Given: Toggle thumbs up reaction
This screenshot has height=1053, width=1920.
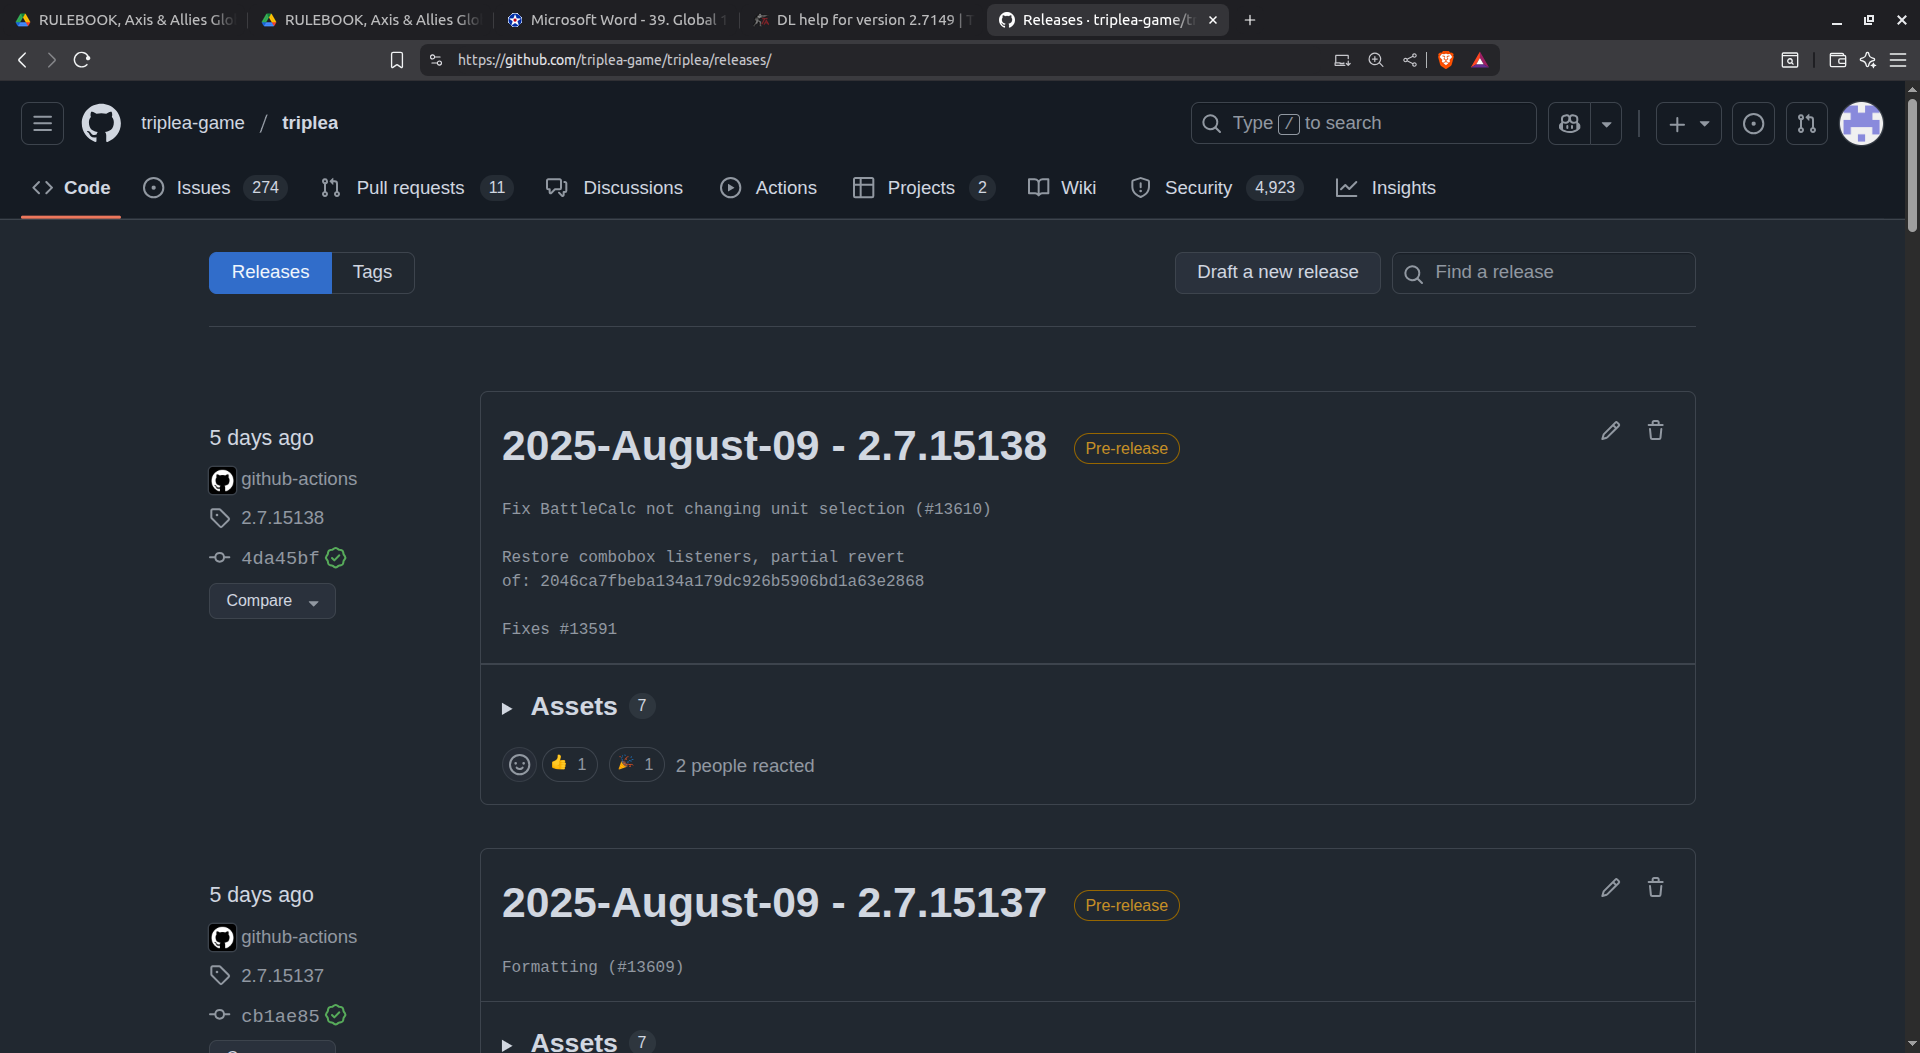Looking at the screenshot, I should click(569, 764).
